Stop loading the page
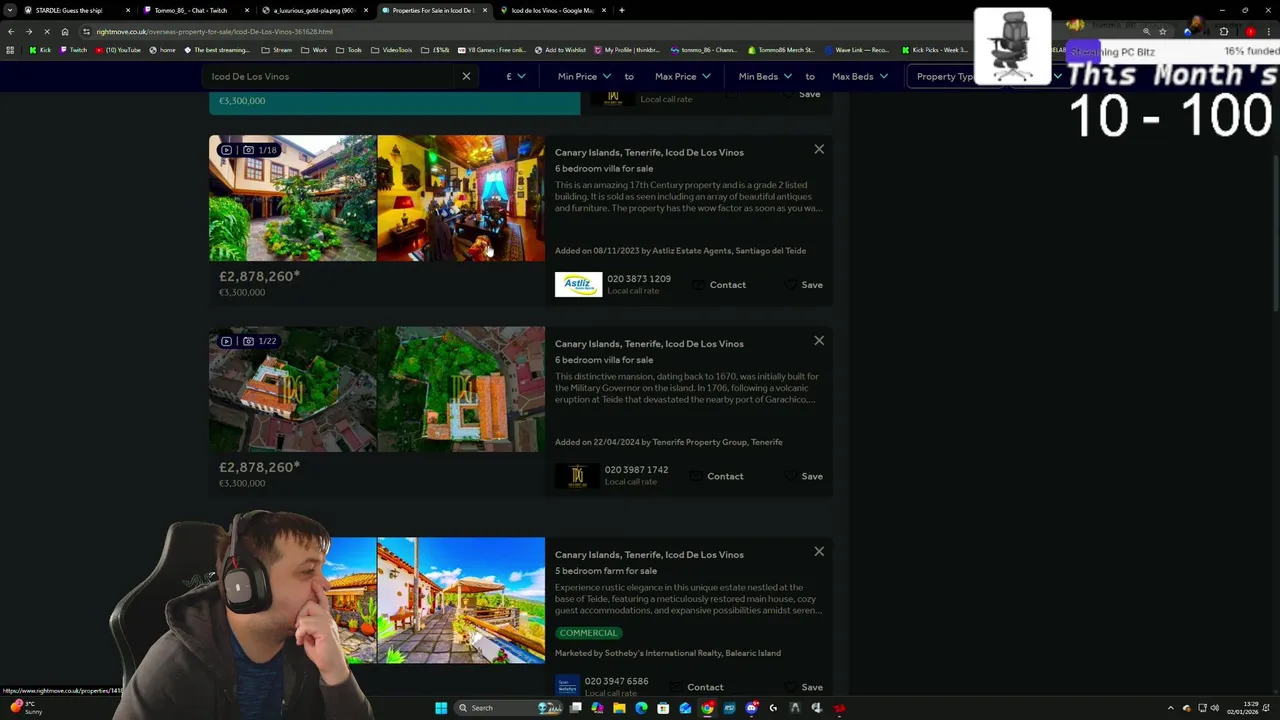This screenshot has height=720, width=1280. click(x=46, y=31)
